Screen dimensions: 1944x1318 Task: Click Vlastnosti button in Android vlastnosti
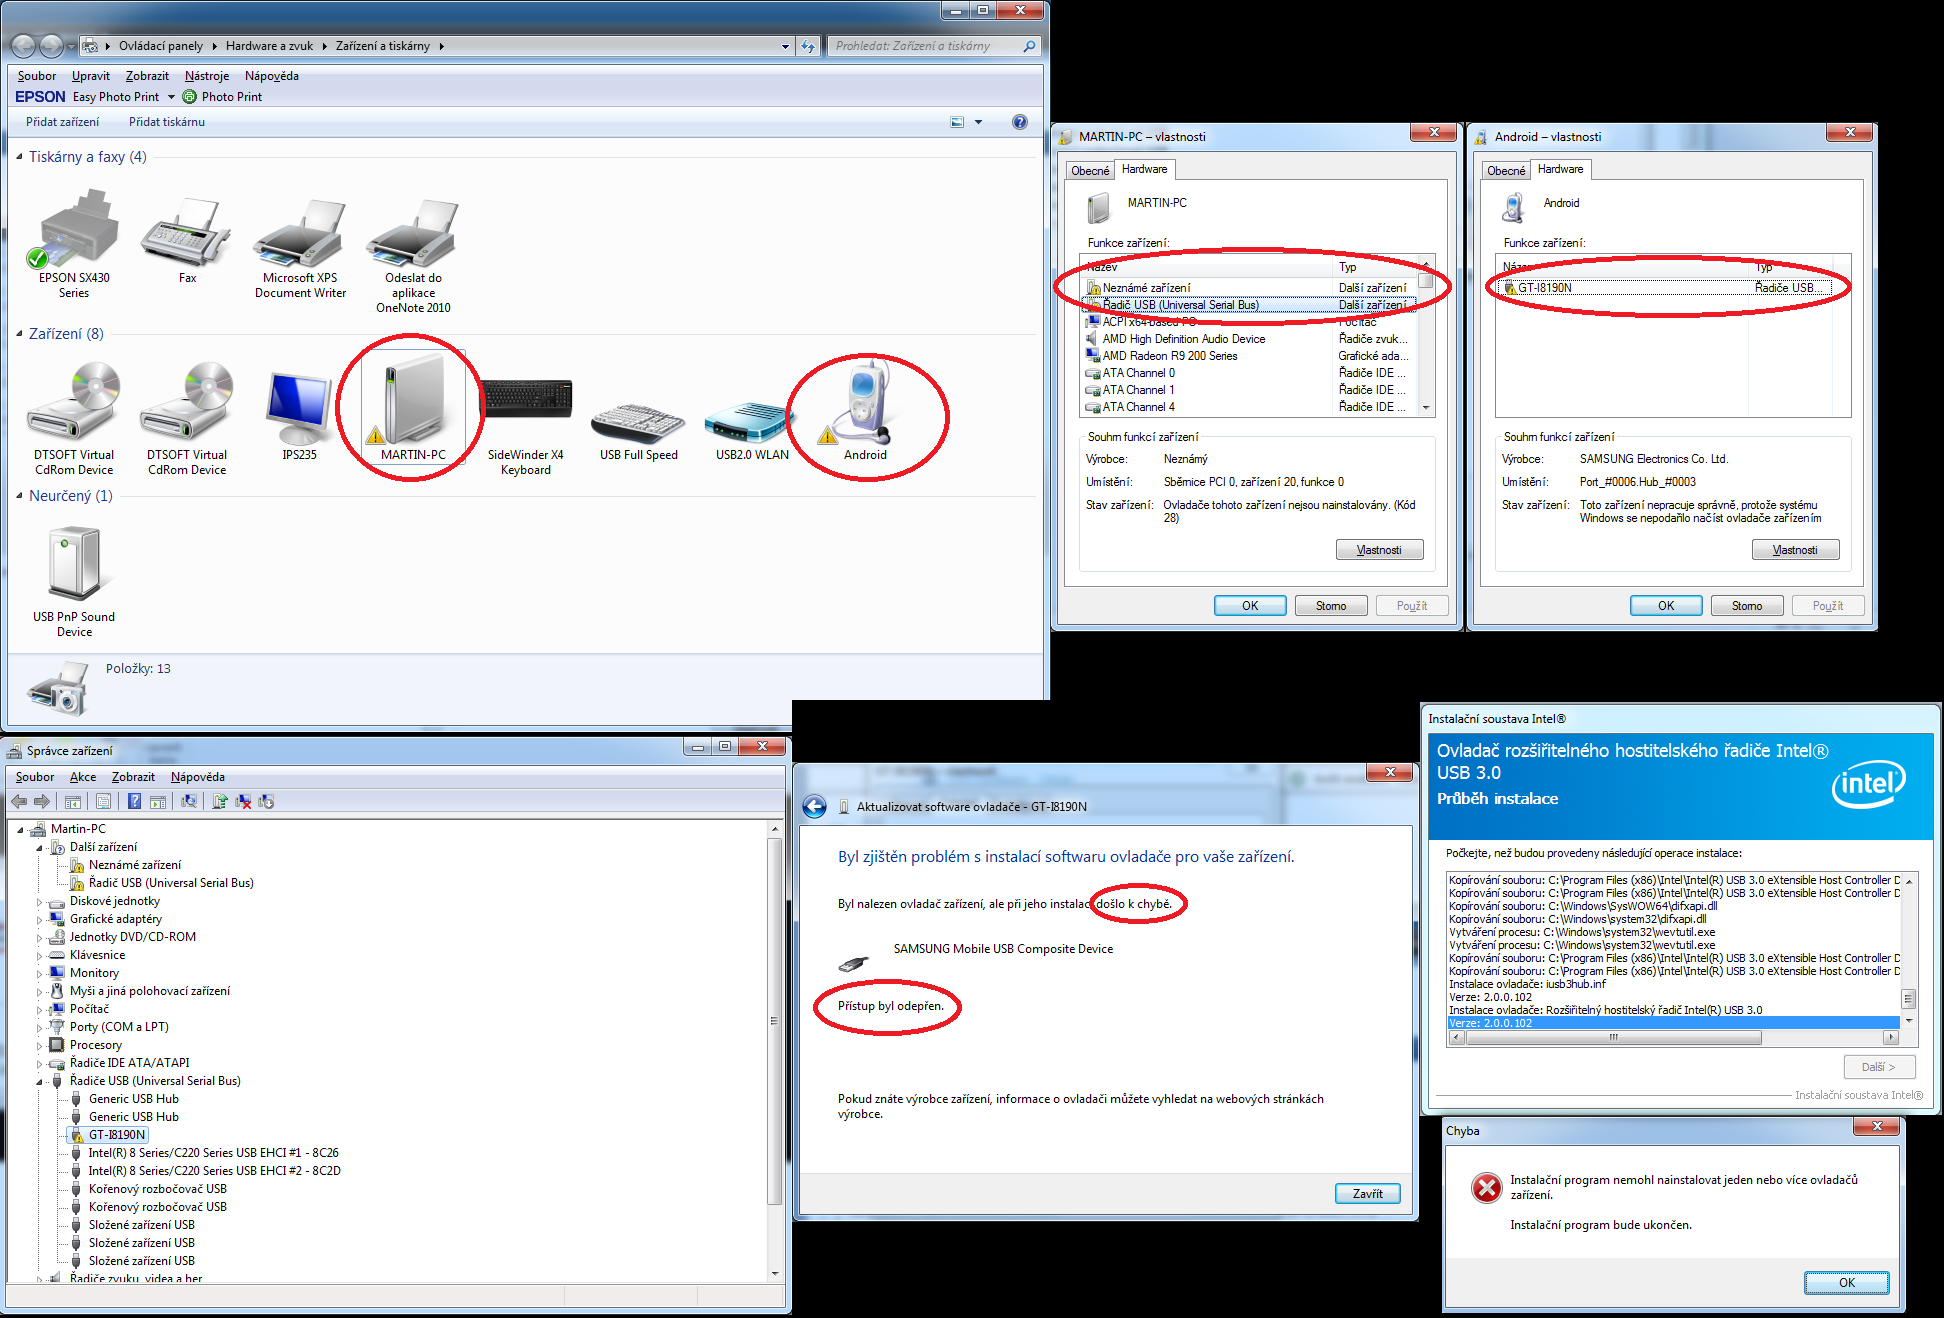[1795, 550]
